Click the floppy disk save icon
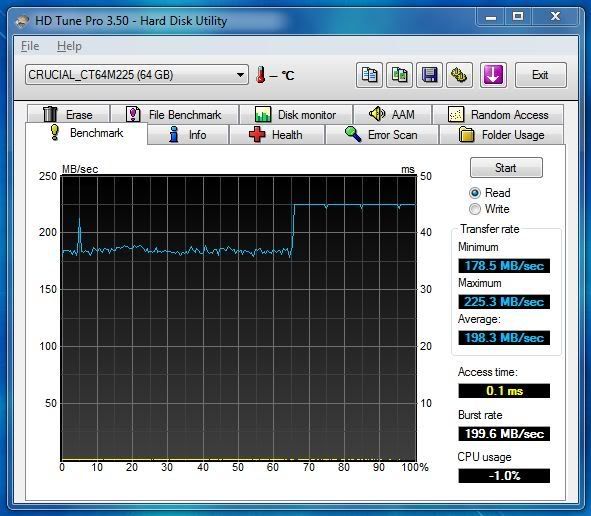Screen dimensions: 591x516 click(429, 75)
